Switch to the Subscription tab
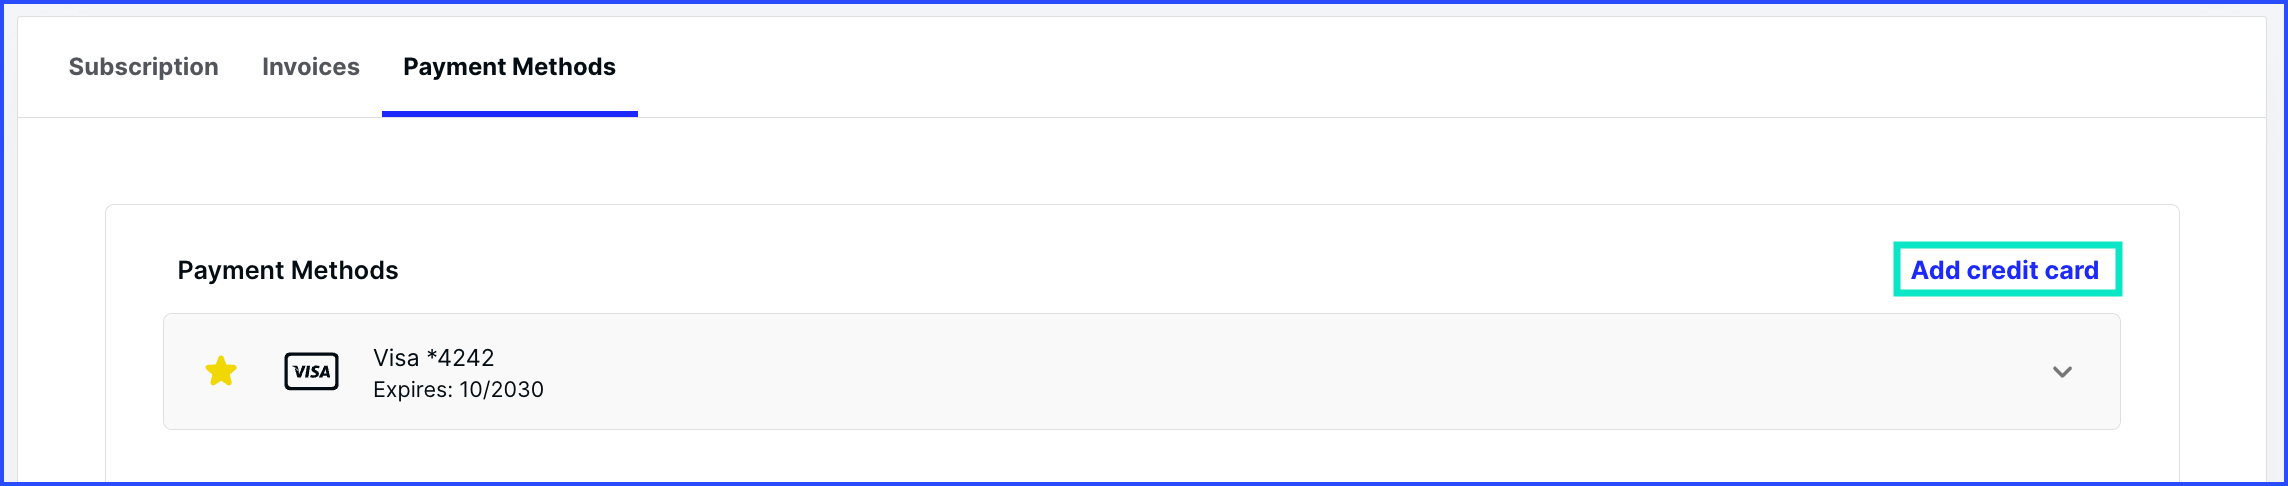This screenshot has height=486, width=2288. [x=143, y=67]
